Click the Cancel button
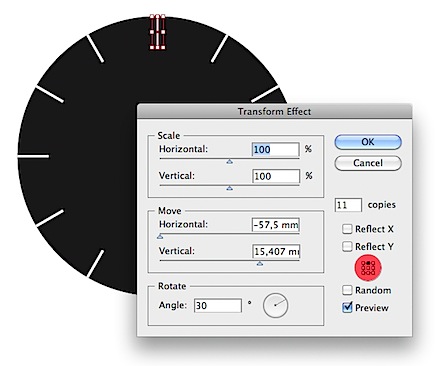 (368, 163)
